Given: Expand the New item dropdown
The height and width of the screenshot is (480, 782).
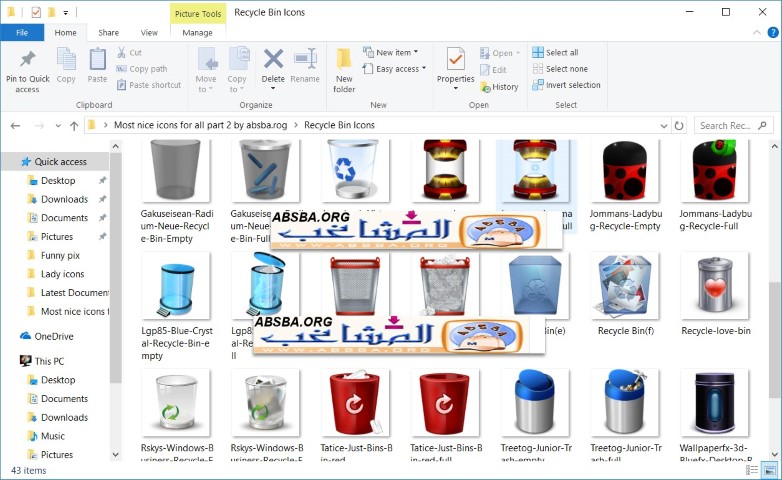Looking at the screenshot, I should tap(391, 52).
